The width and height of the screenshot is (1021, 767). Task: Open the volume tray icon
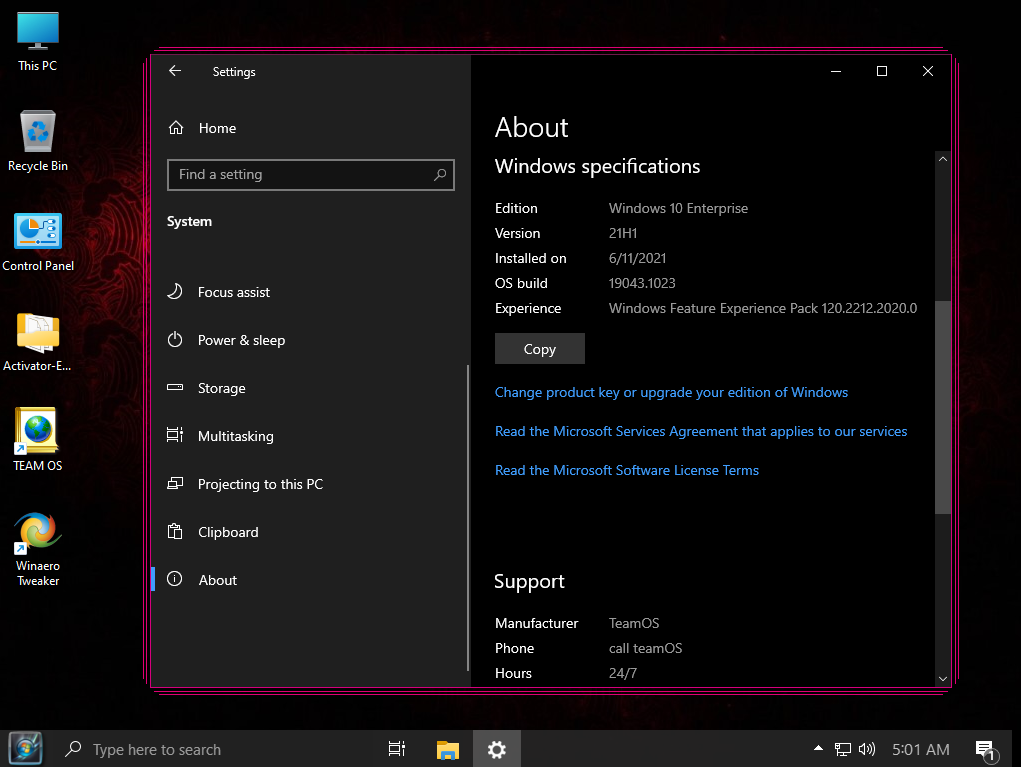click(867, 749)
